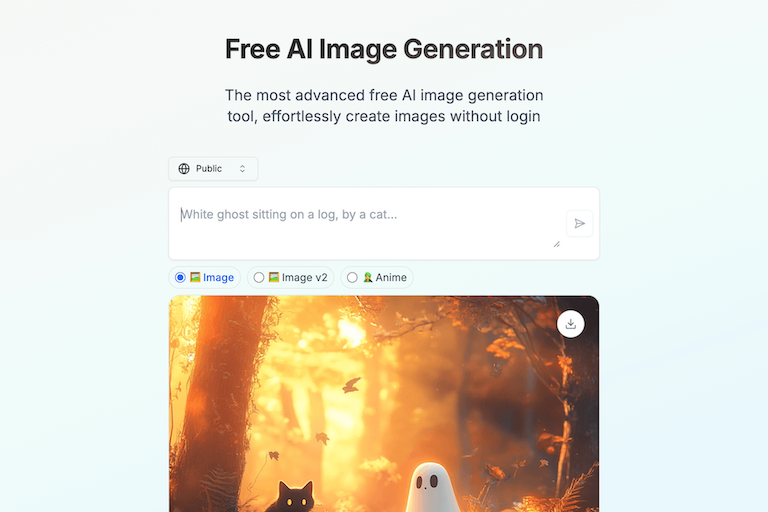This screenshot has height=512, width=768.
Task: Switch to the Anime radio option
Action: [x=352, y=277]
